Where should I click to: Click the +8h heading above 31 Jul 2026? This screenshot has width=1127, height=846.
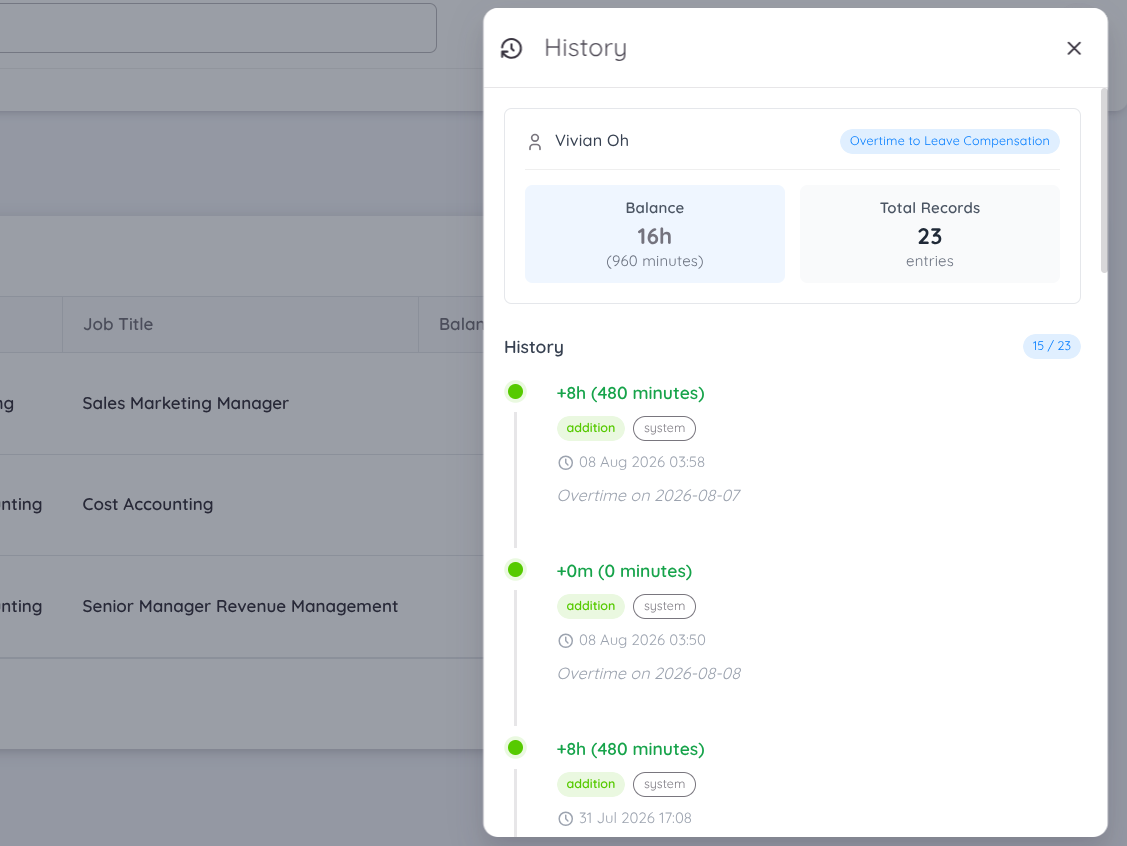(x=630, y=749)
